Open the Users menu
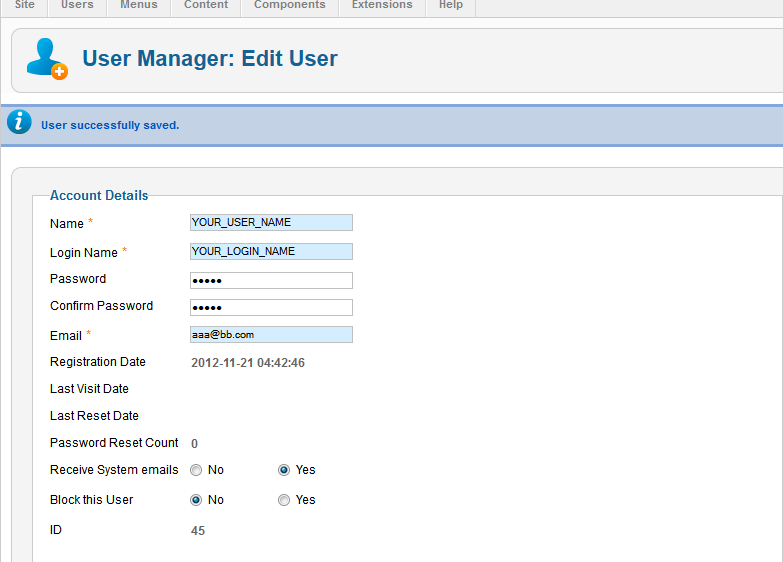The height and width of the screenshot is (562, 783). 77,6
